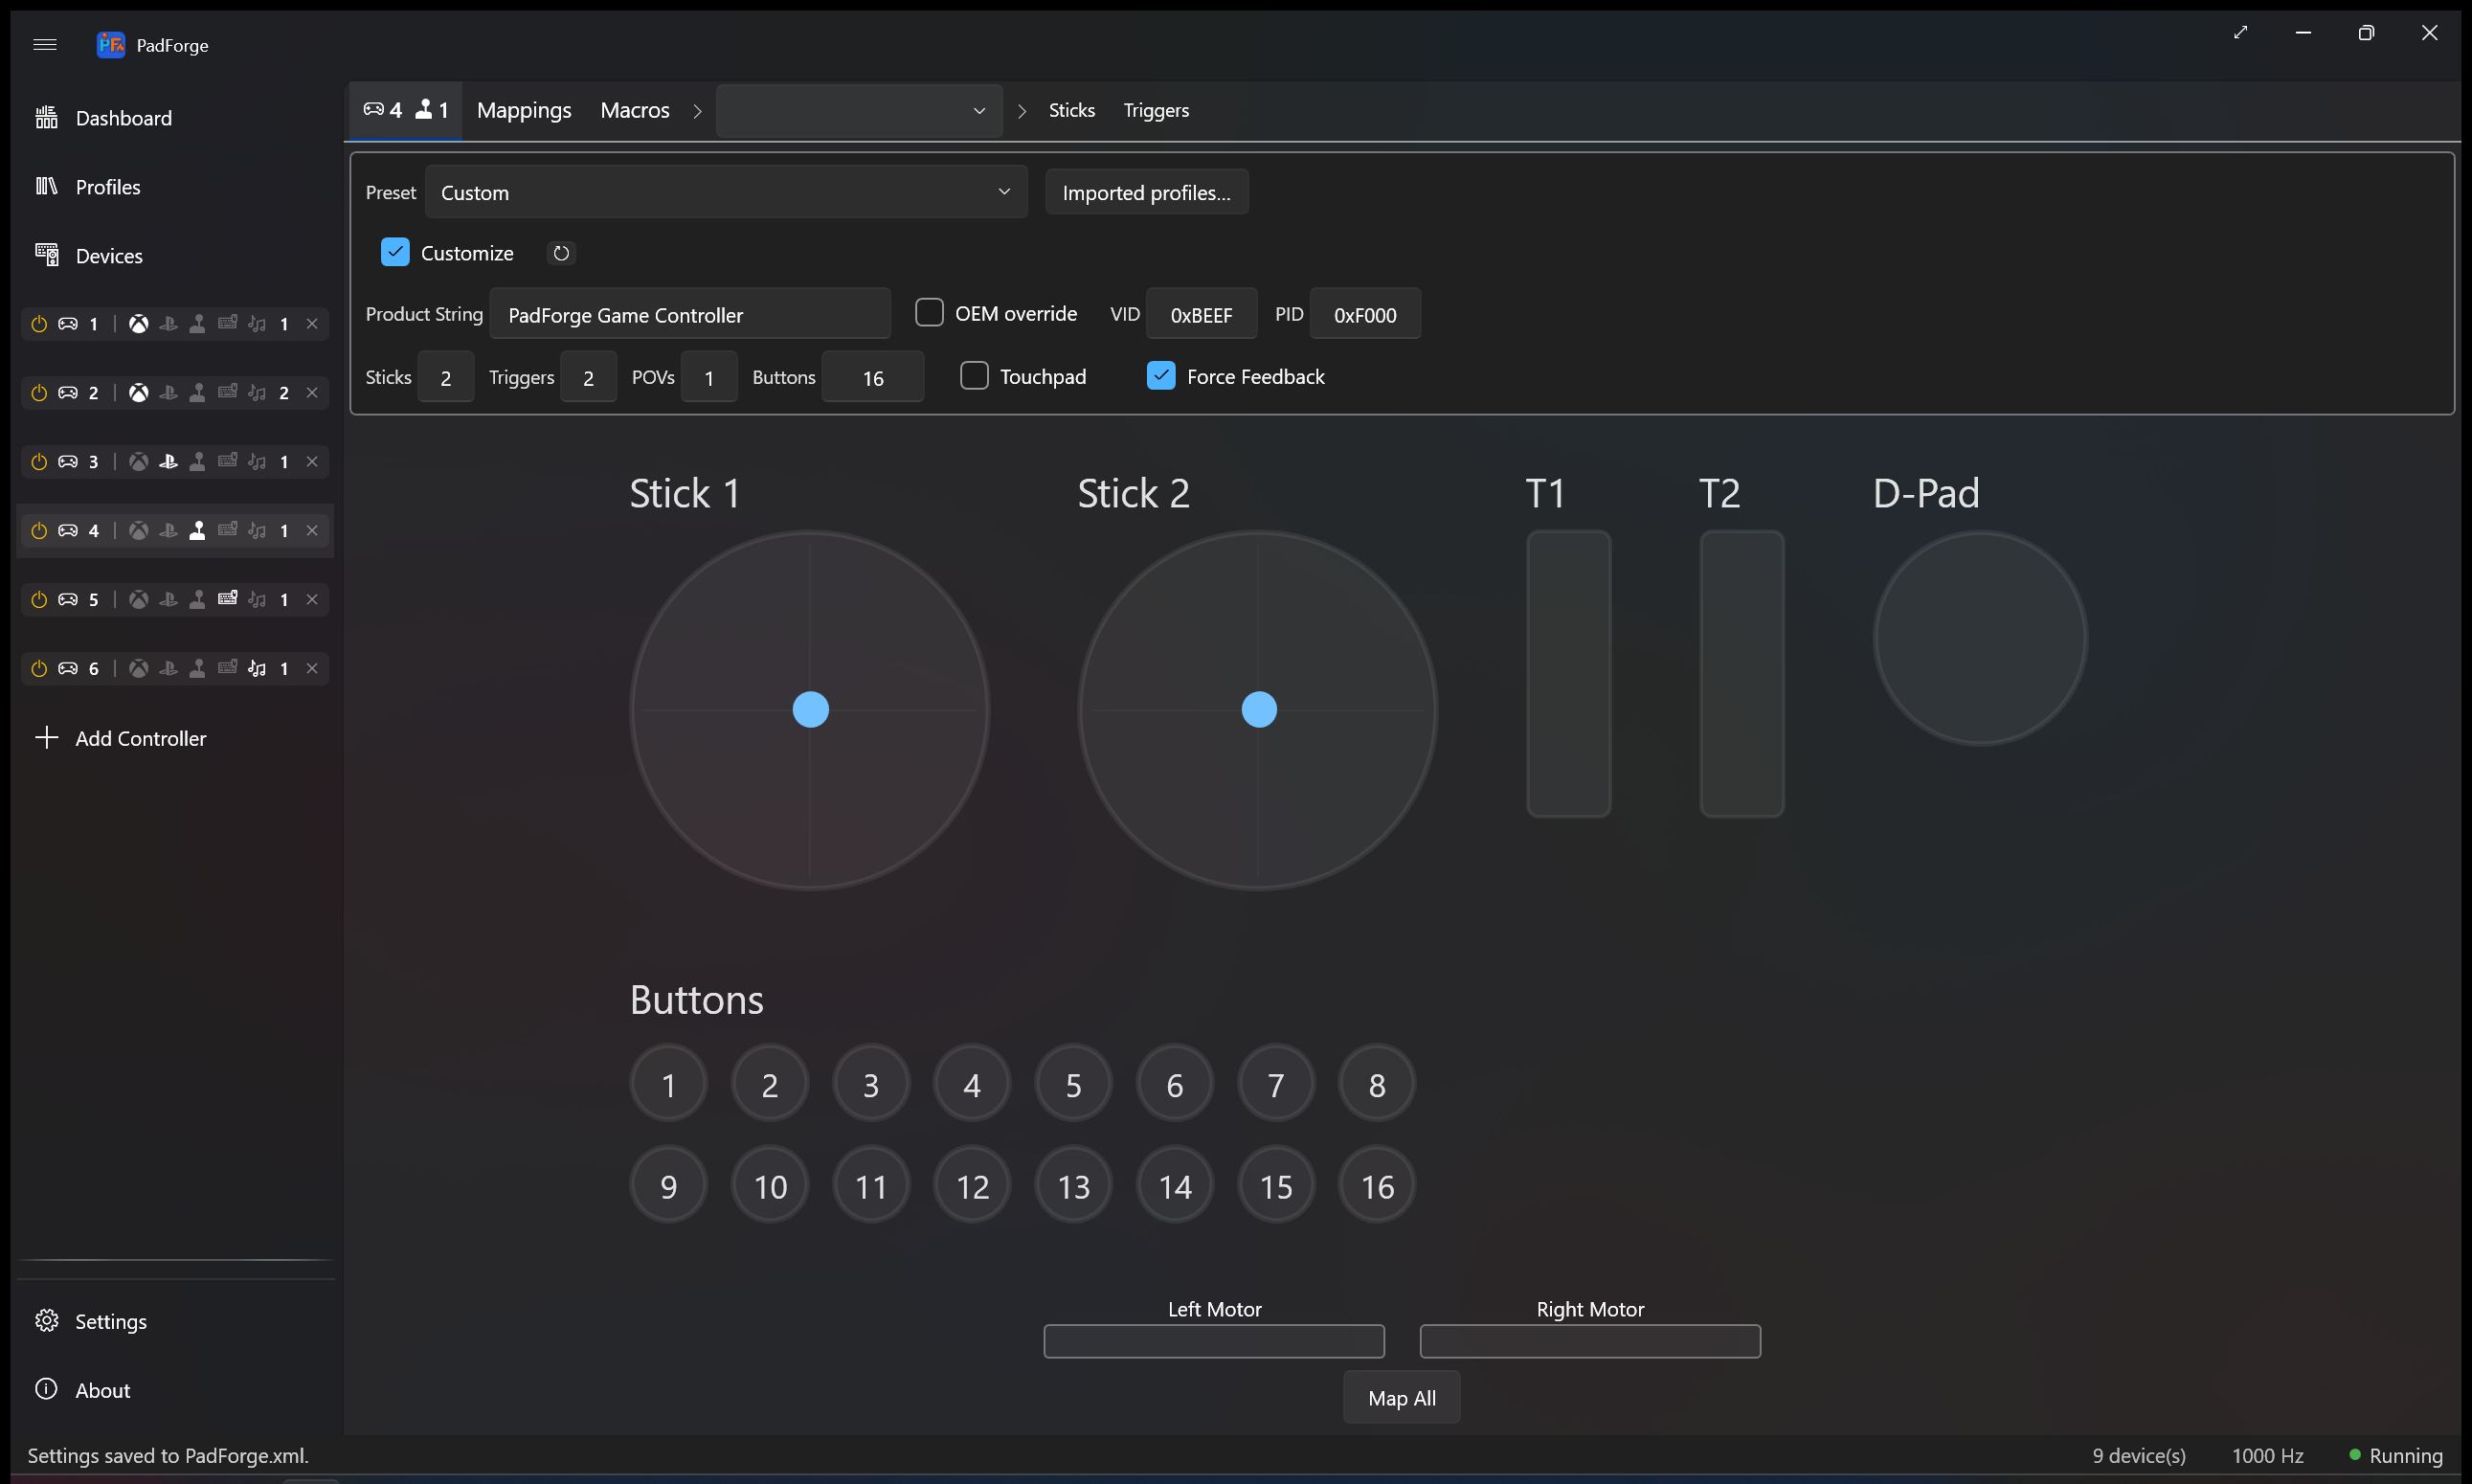Toggle power for controller slot 6

(39, 669)
